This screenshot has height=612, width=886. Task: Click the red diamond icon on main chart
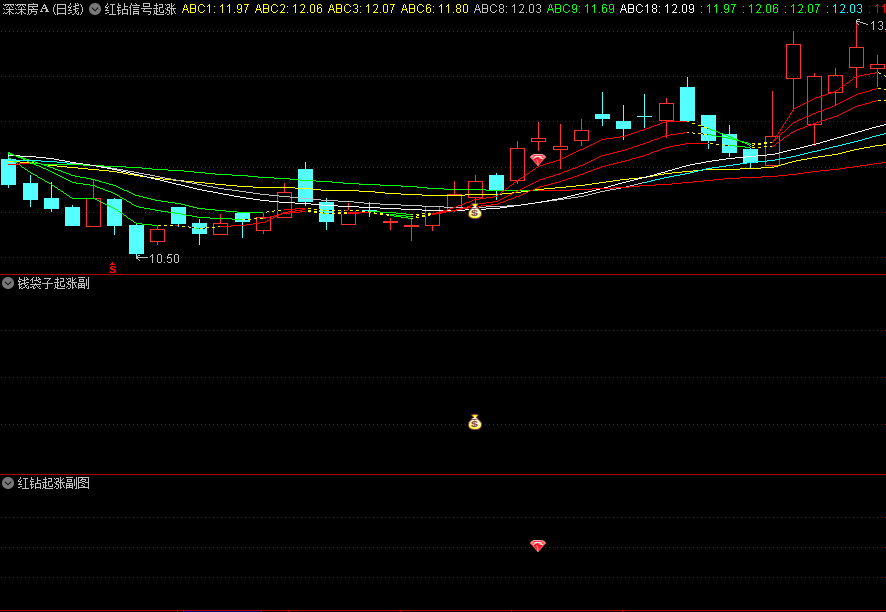(538, 160)
